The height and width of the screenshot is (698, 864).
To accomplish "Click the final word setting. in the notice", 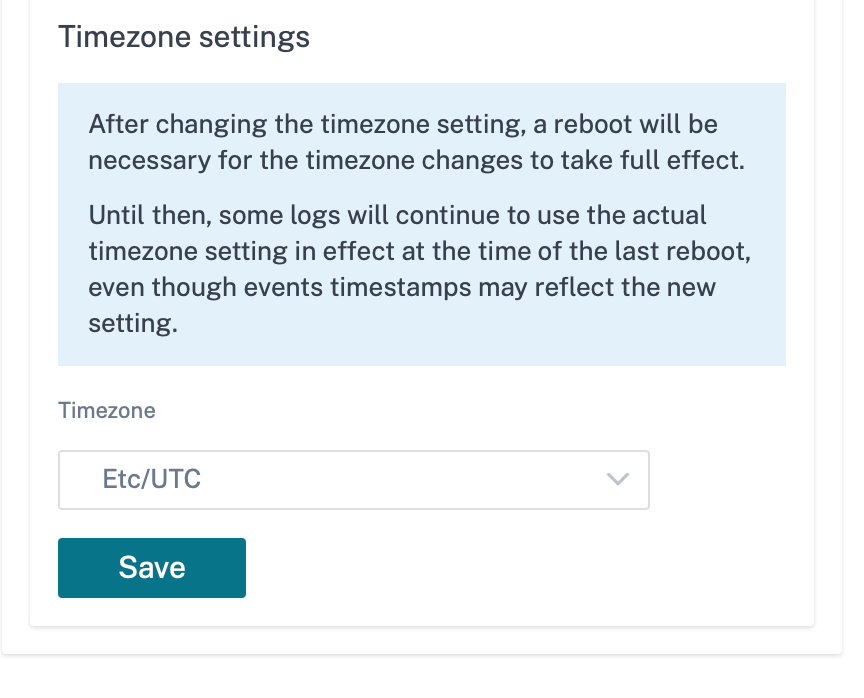I will (133, 324).
